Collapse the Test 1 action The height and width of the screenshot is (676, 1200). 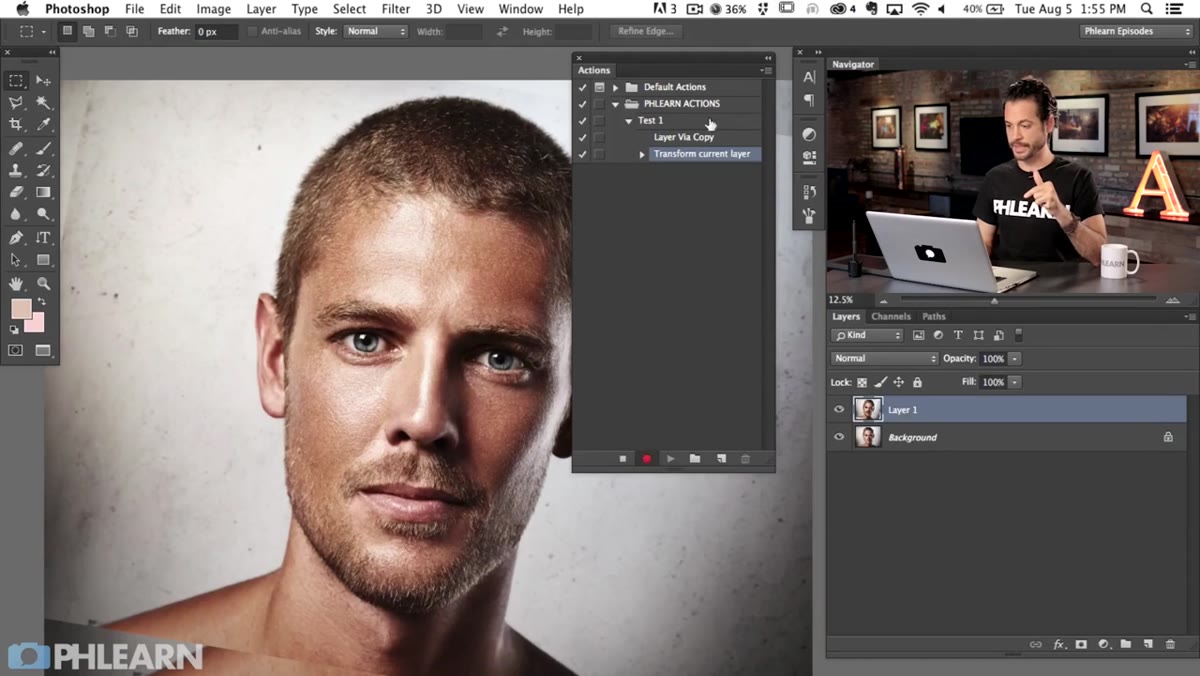pyautogui.click(x=629, y=121)
